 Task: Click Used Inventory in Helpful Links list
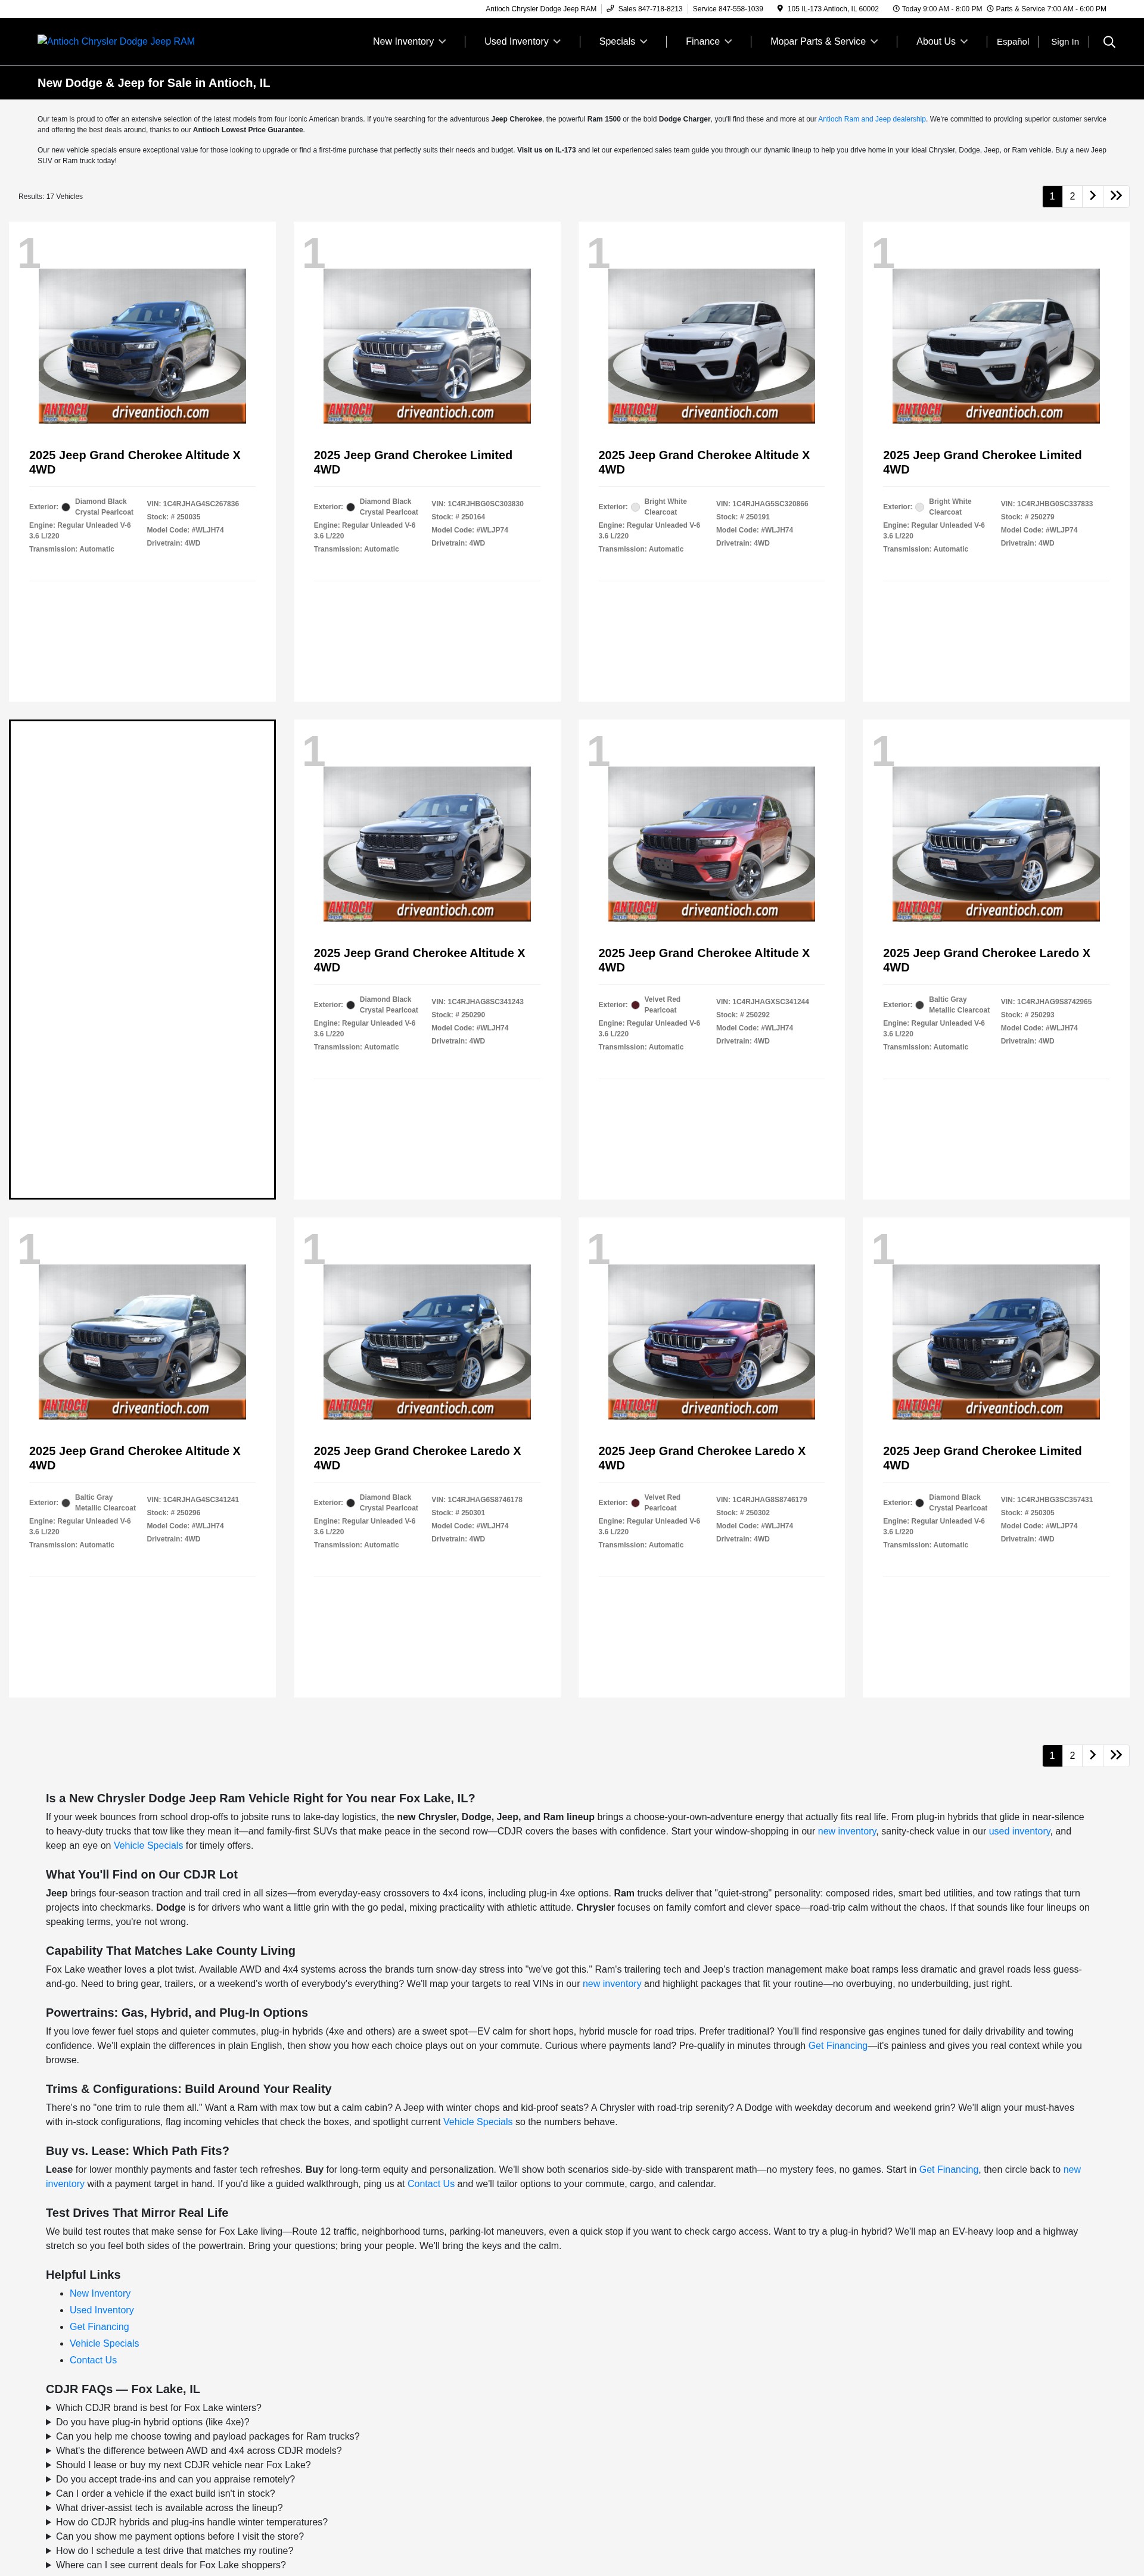[x=101, y=2310]
